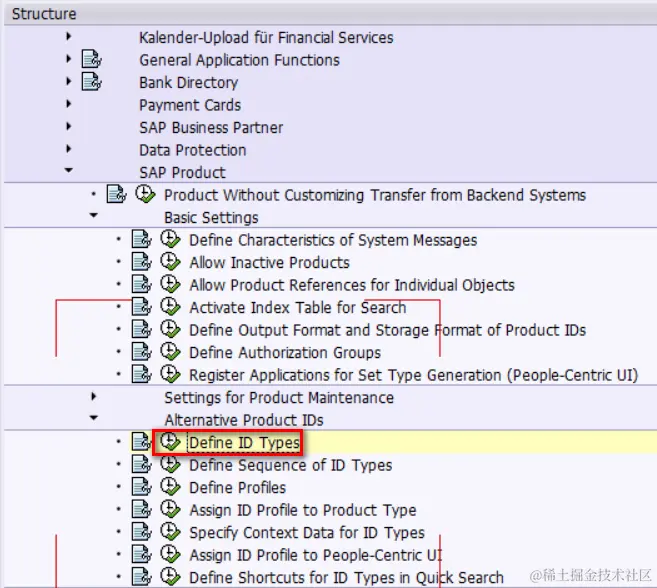
Task: Collapse SAP Product node
Action: [69, 170]
